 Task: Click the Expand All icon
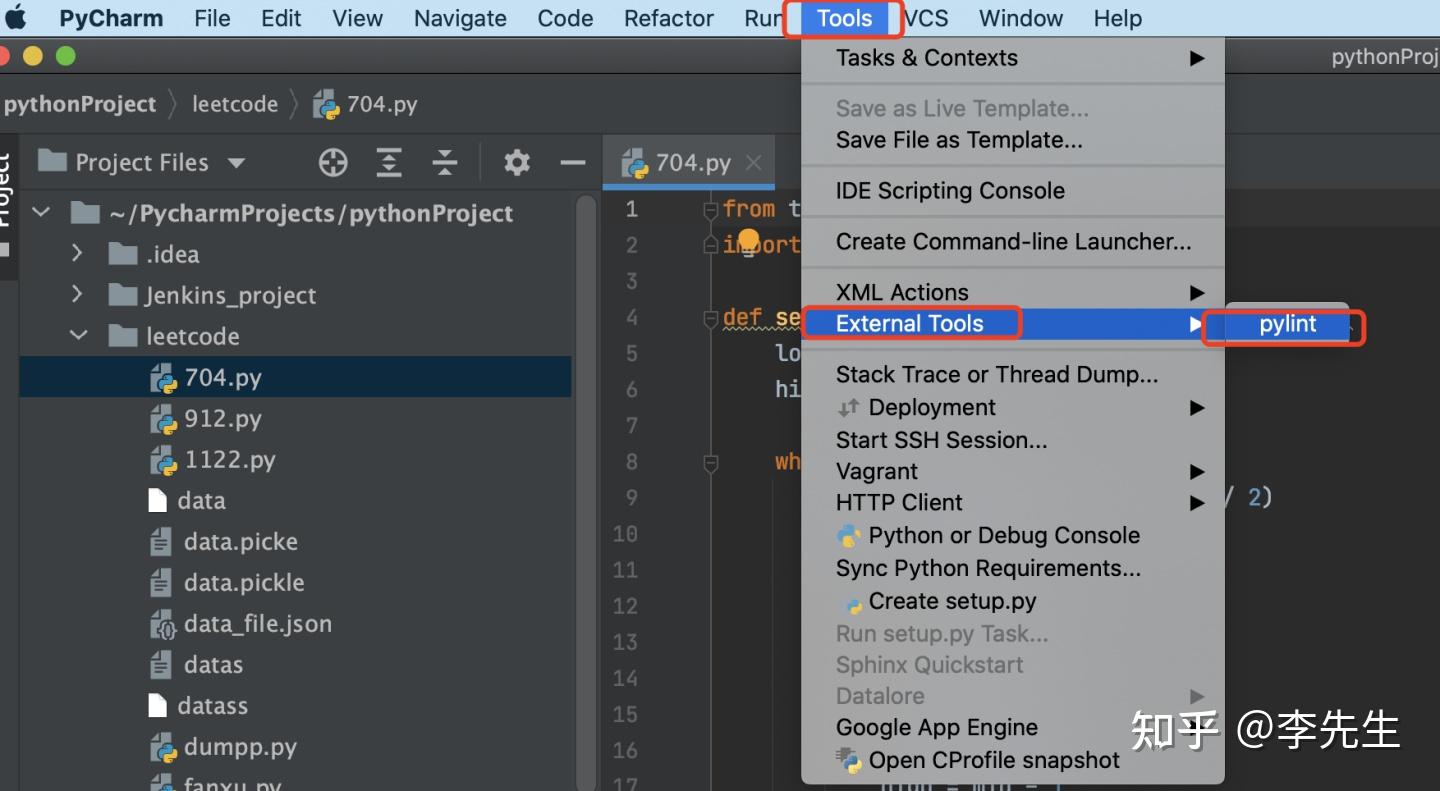click(x=389, y=162)
